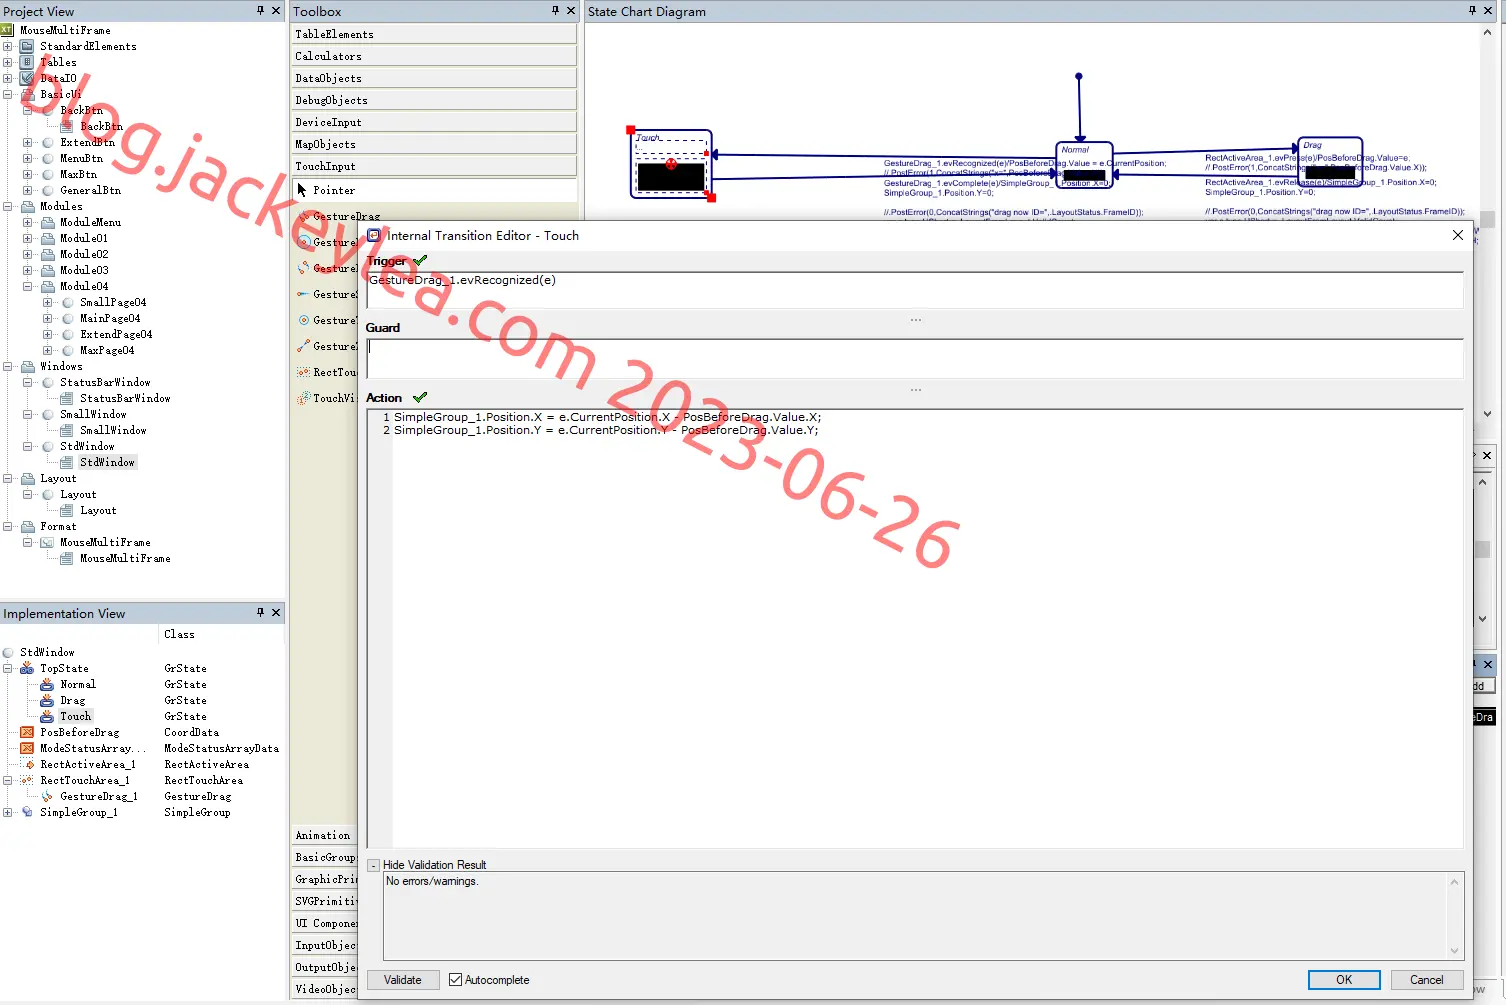This screenshot has height=1005, width=1506.
Task: Expand the StandardElements tree node
Action: tap(8, 46)
